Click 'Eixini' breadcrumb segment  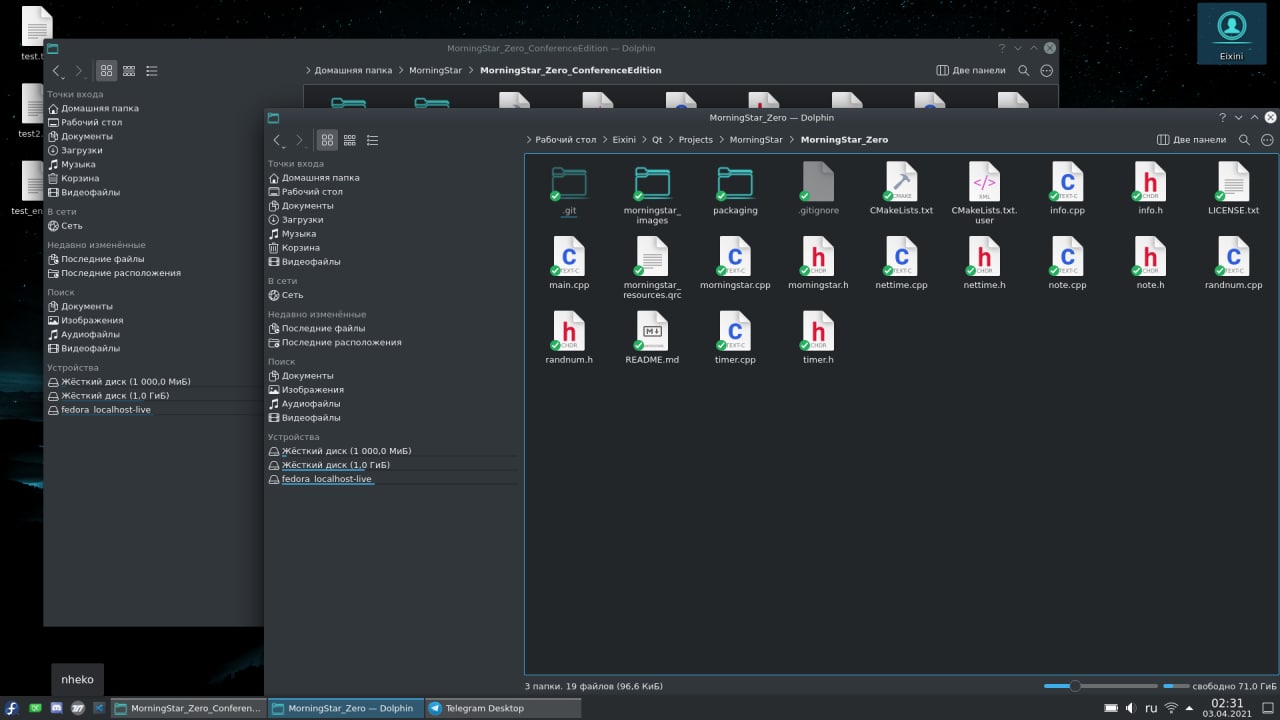pyautogui.click(x=624, y=140)
